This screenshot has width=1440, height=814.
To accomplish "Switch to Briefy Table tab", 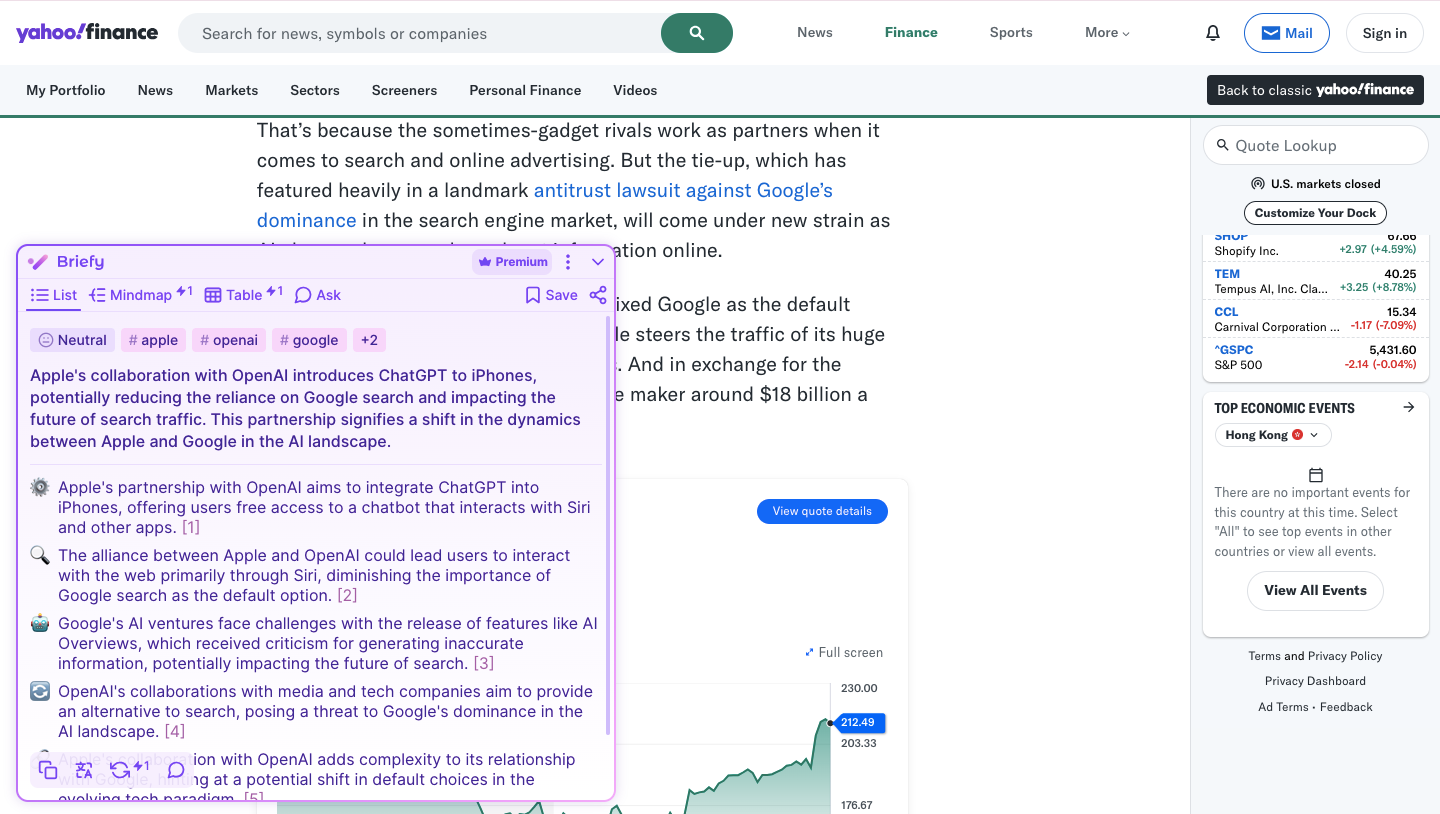I will pos(243,295).
